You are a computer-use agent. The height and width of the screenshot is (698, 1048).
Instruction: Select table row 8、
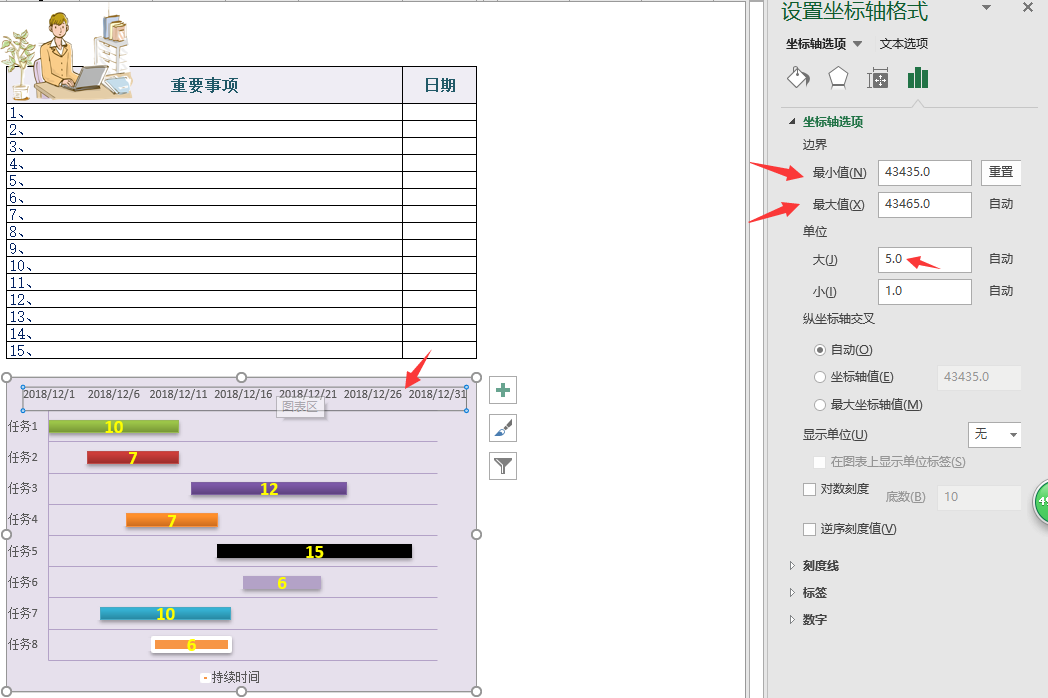[241, 231]
